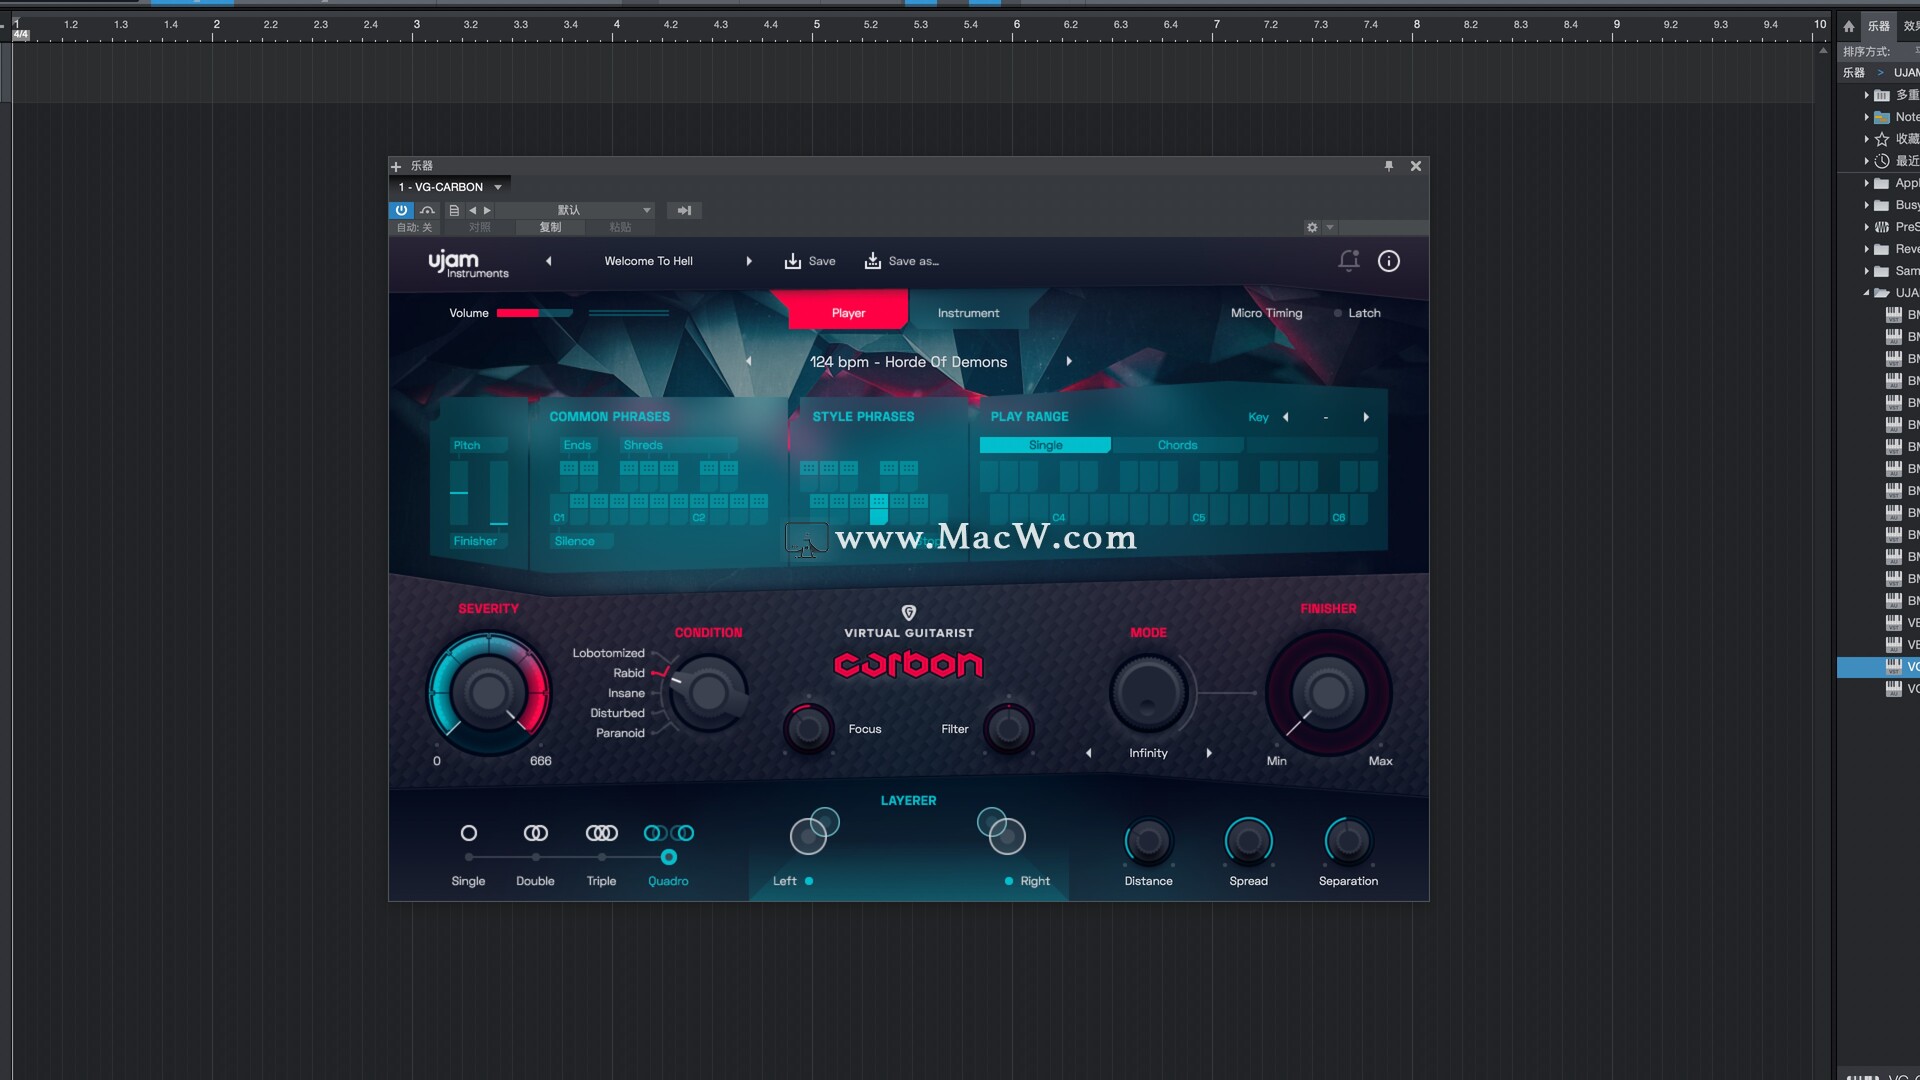Open the 效果 tab in the browser panel

(x=1911, y=26)
